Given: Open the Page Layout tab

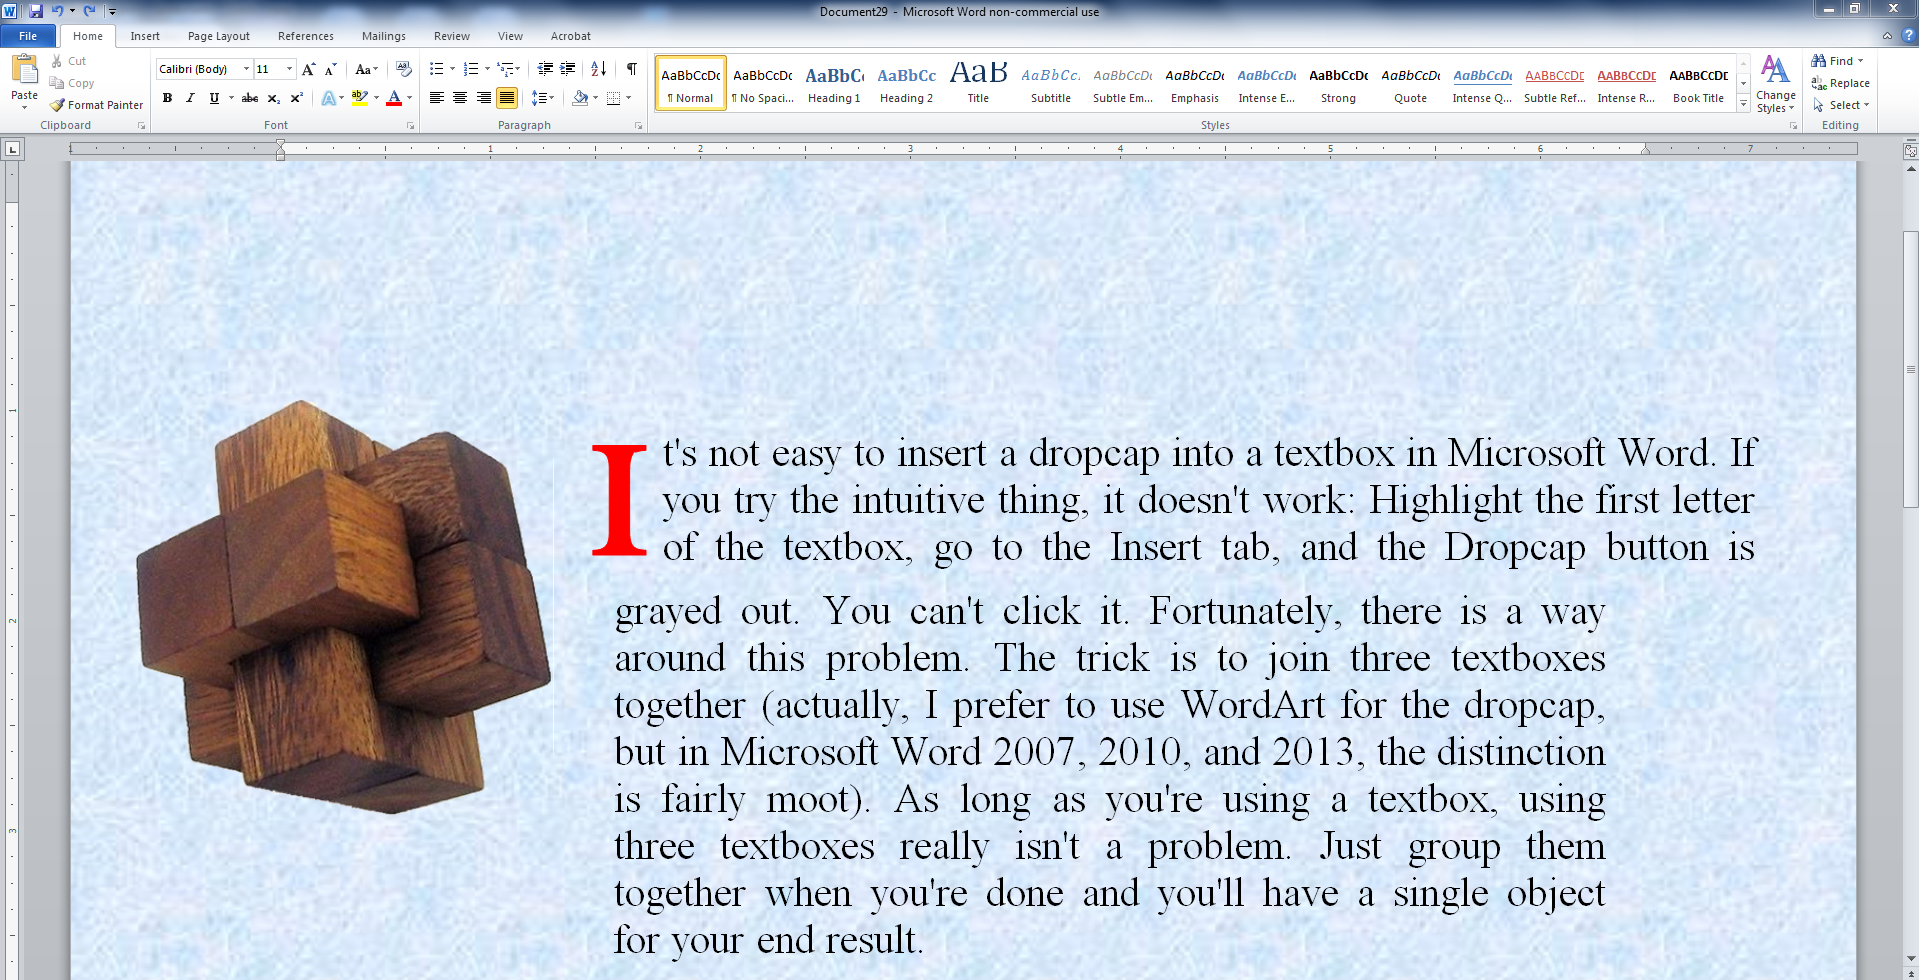Looking at the screenshot, I should click(218, 36).
